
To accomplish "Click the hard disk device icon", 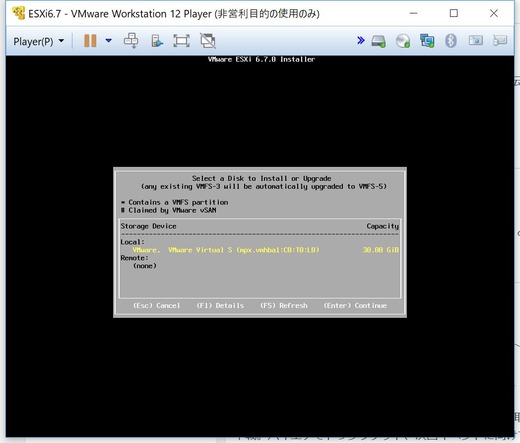I will click(x=379, y=41).
